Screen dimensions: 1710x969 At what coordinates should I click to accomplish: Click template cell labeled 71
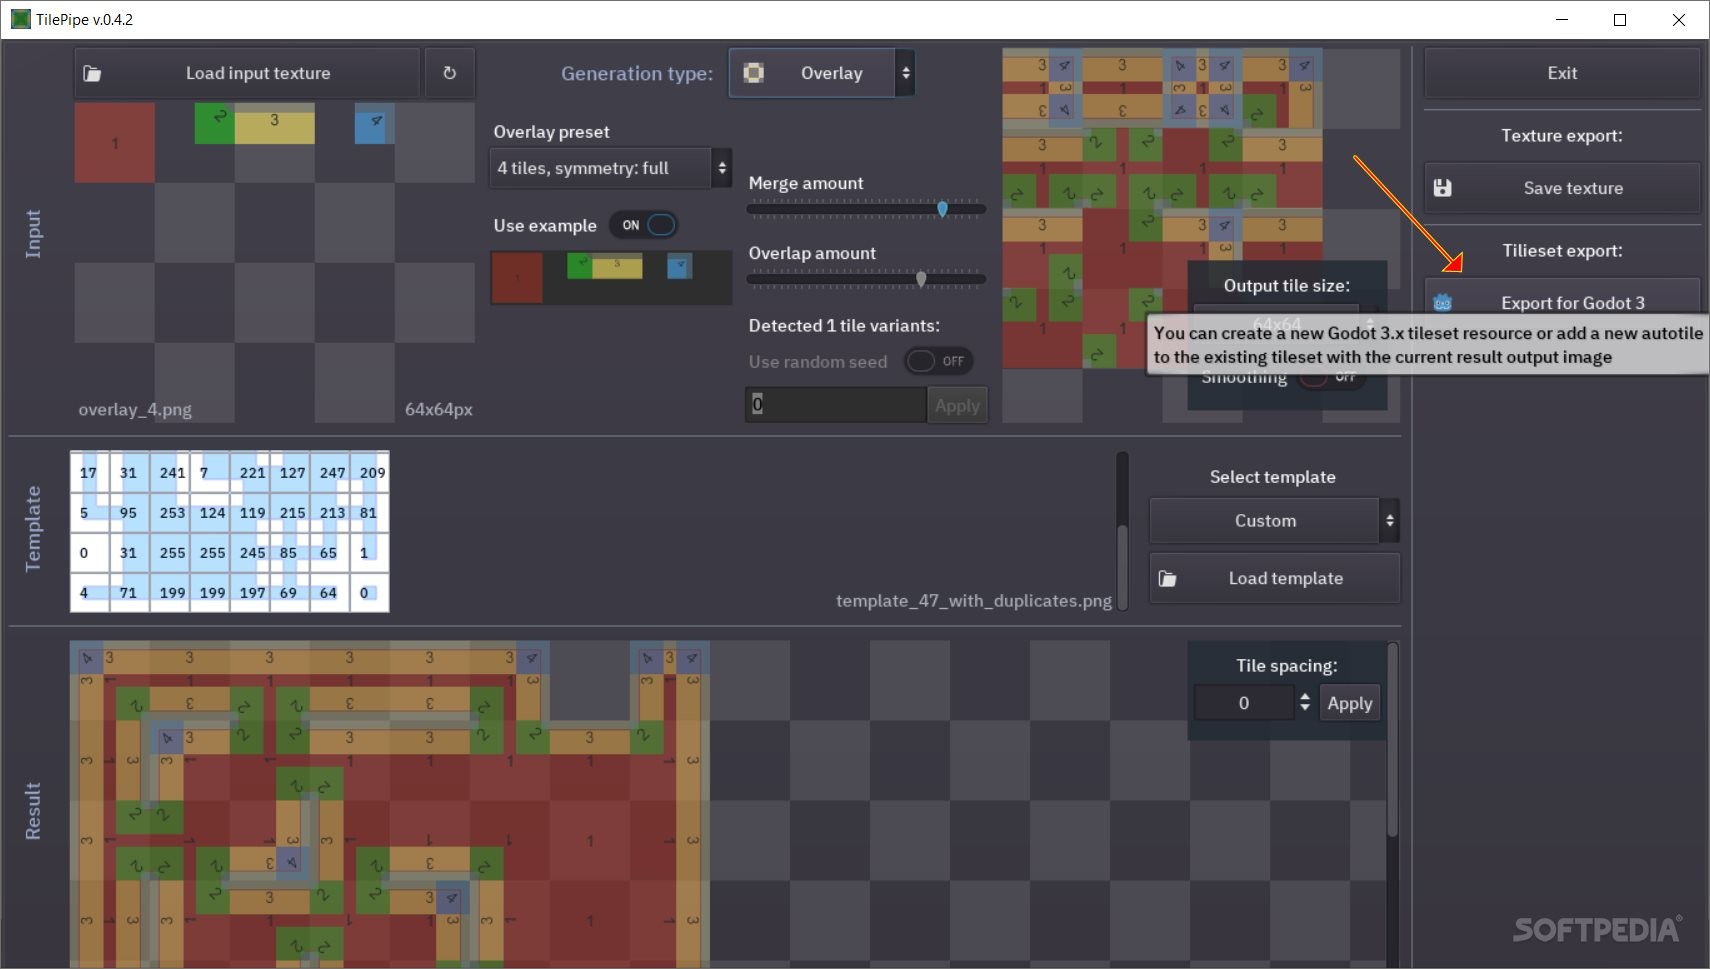(x=129, y=592)
